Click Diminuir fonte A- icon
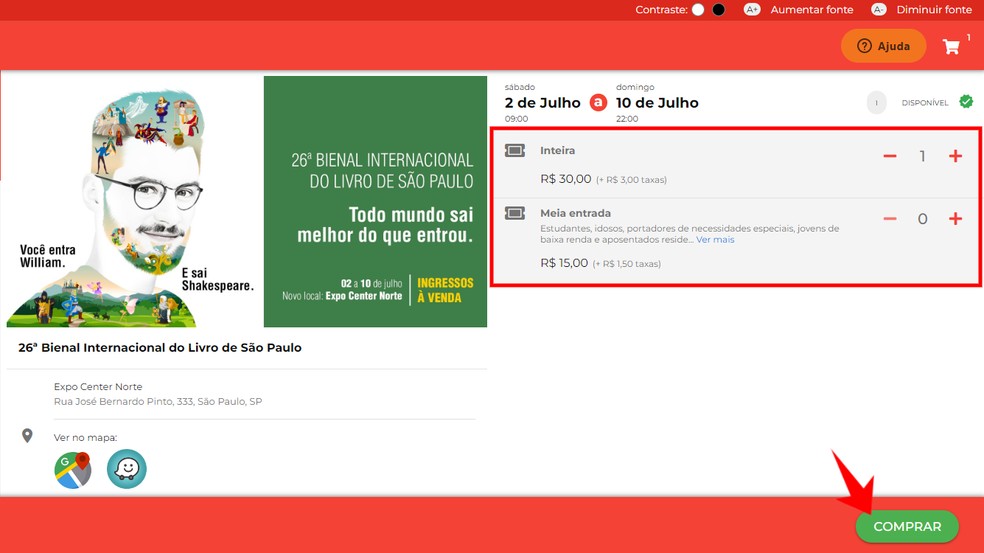 pyautogui.click(x=879, y=9)
